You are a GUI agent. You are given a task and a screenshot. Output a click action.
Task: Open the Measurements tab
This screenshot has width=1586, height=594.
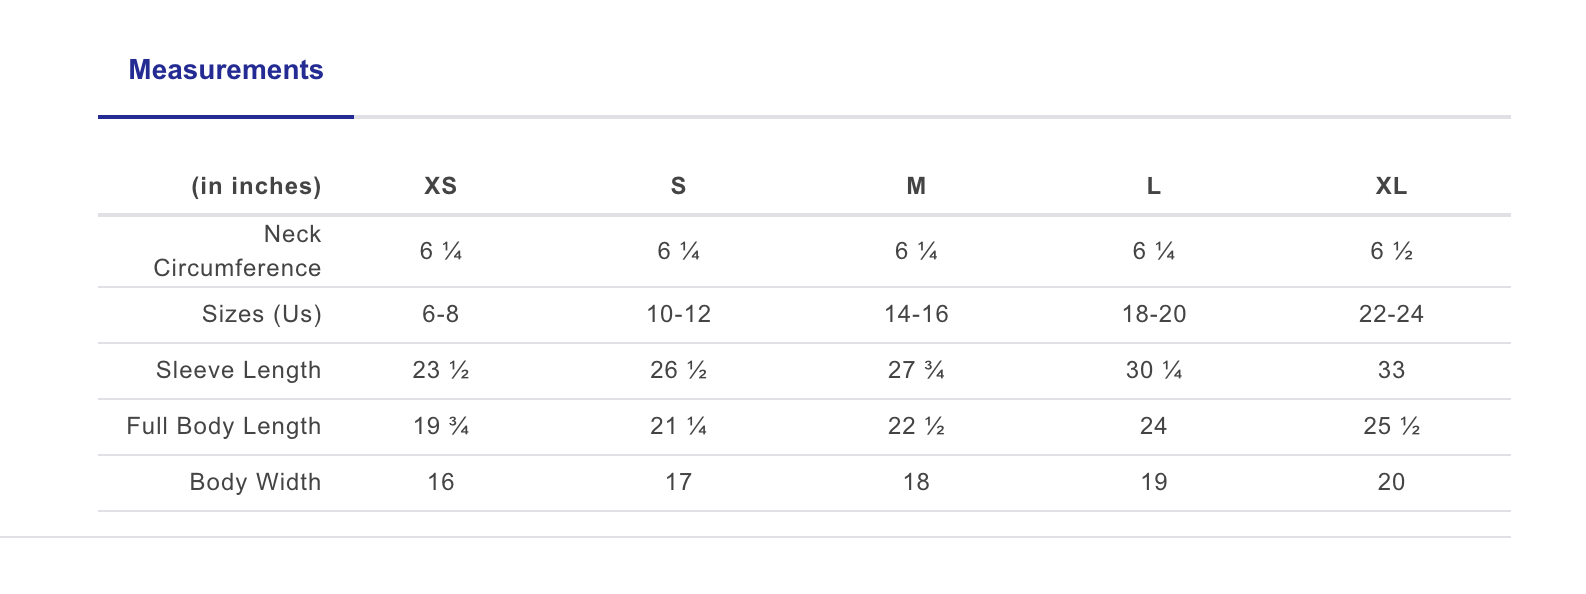coord(226,70)
